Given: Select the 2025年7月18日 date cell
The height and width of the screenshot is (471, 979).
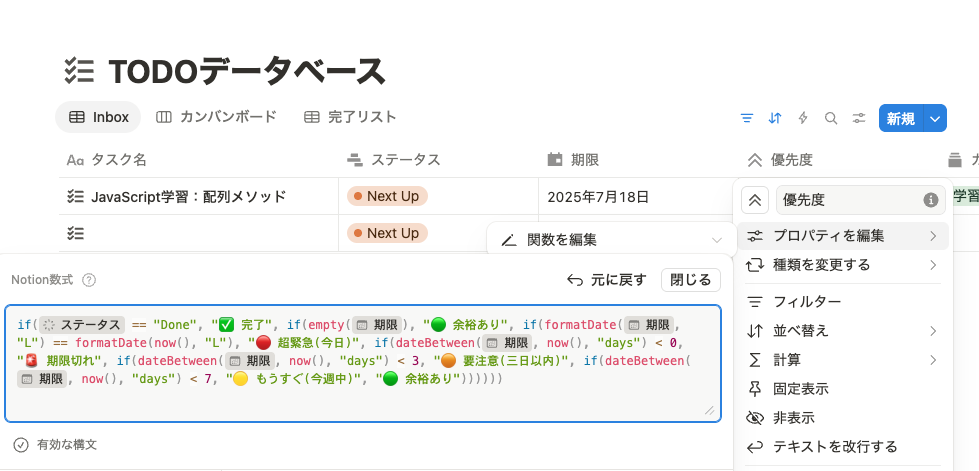Looking at the screenshot, I should [598, 197].
